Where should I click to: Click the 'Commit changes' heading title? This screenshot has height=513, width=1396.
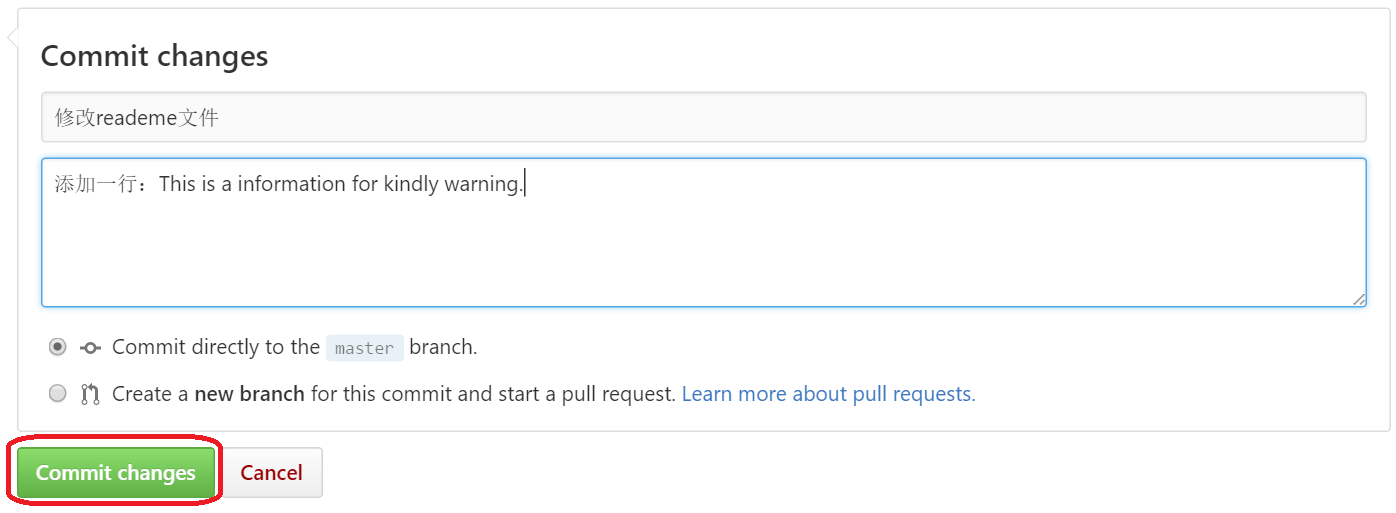pos(154,56)
